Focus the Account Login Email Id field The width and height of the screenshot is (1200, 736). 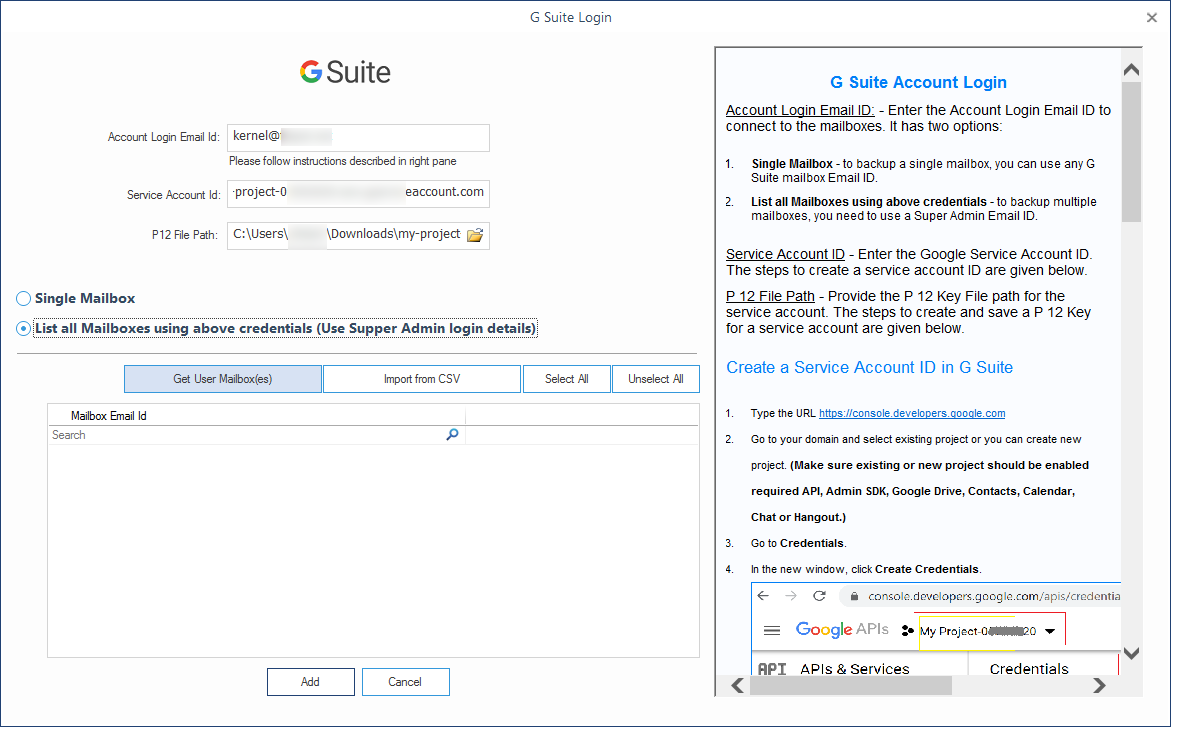point(358,137)
